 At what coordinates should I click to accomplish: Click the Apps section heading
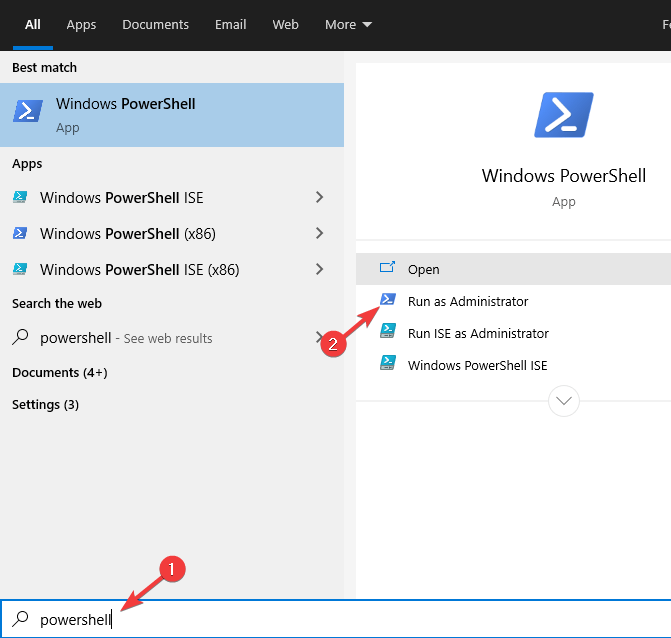(27, 164)
